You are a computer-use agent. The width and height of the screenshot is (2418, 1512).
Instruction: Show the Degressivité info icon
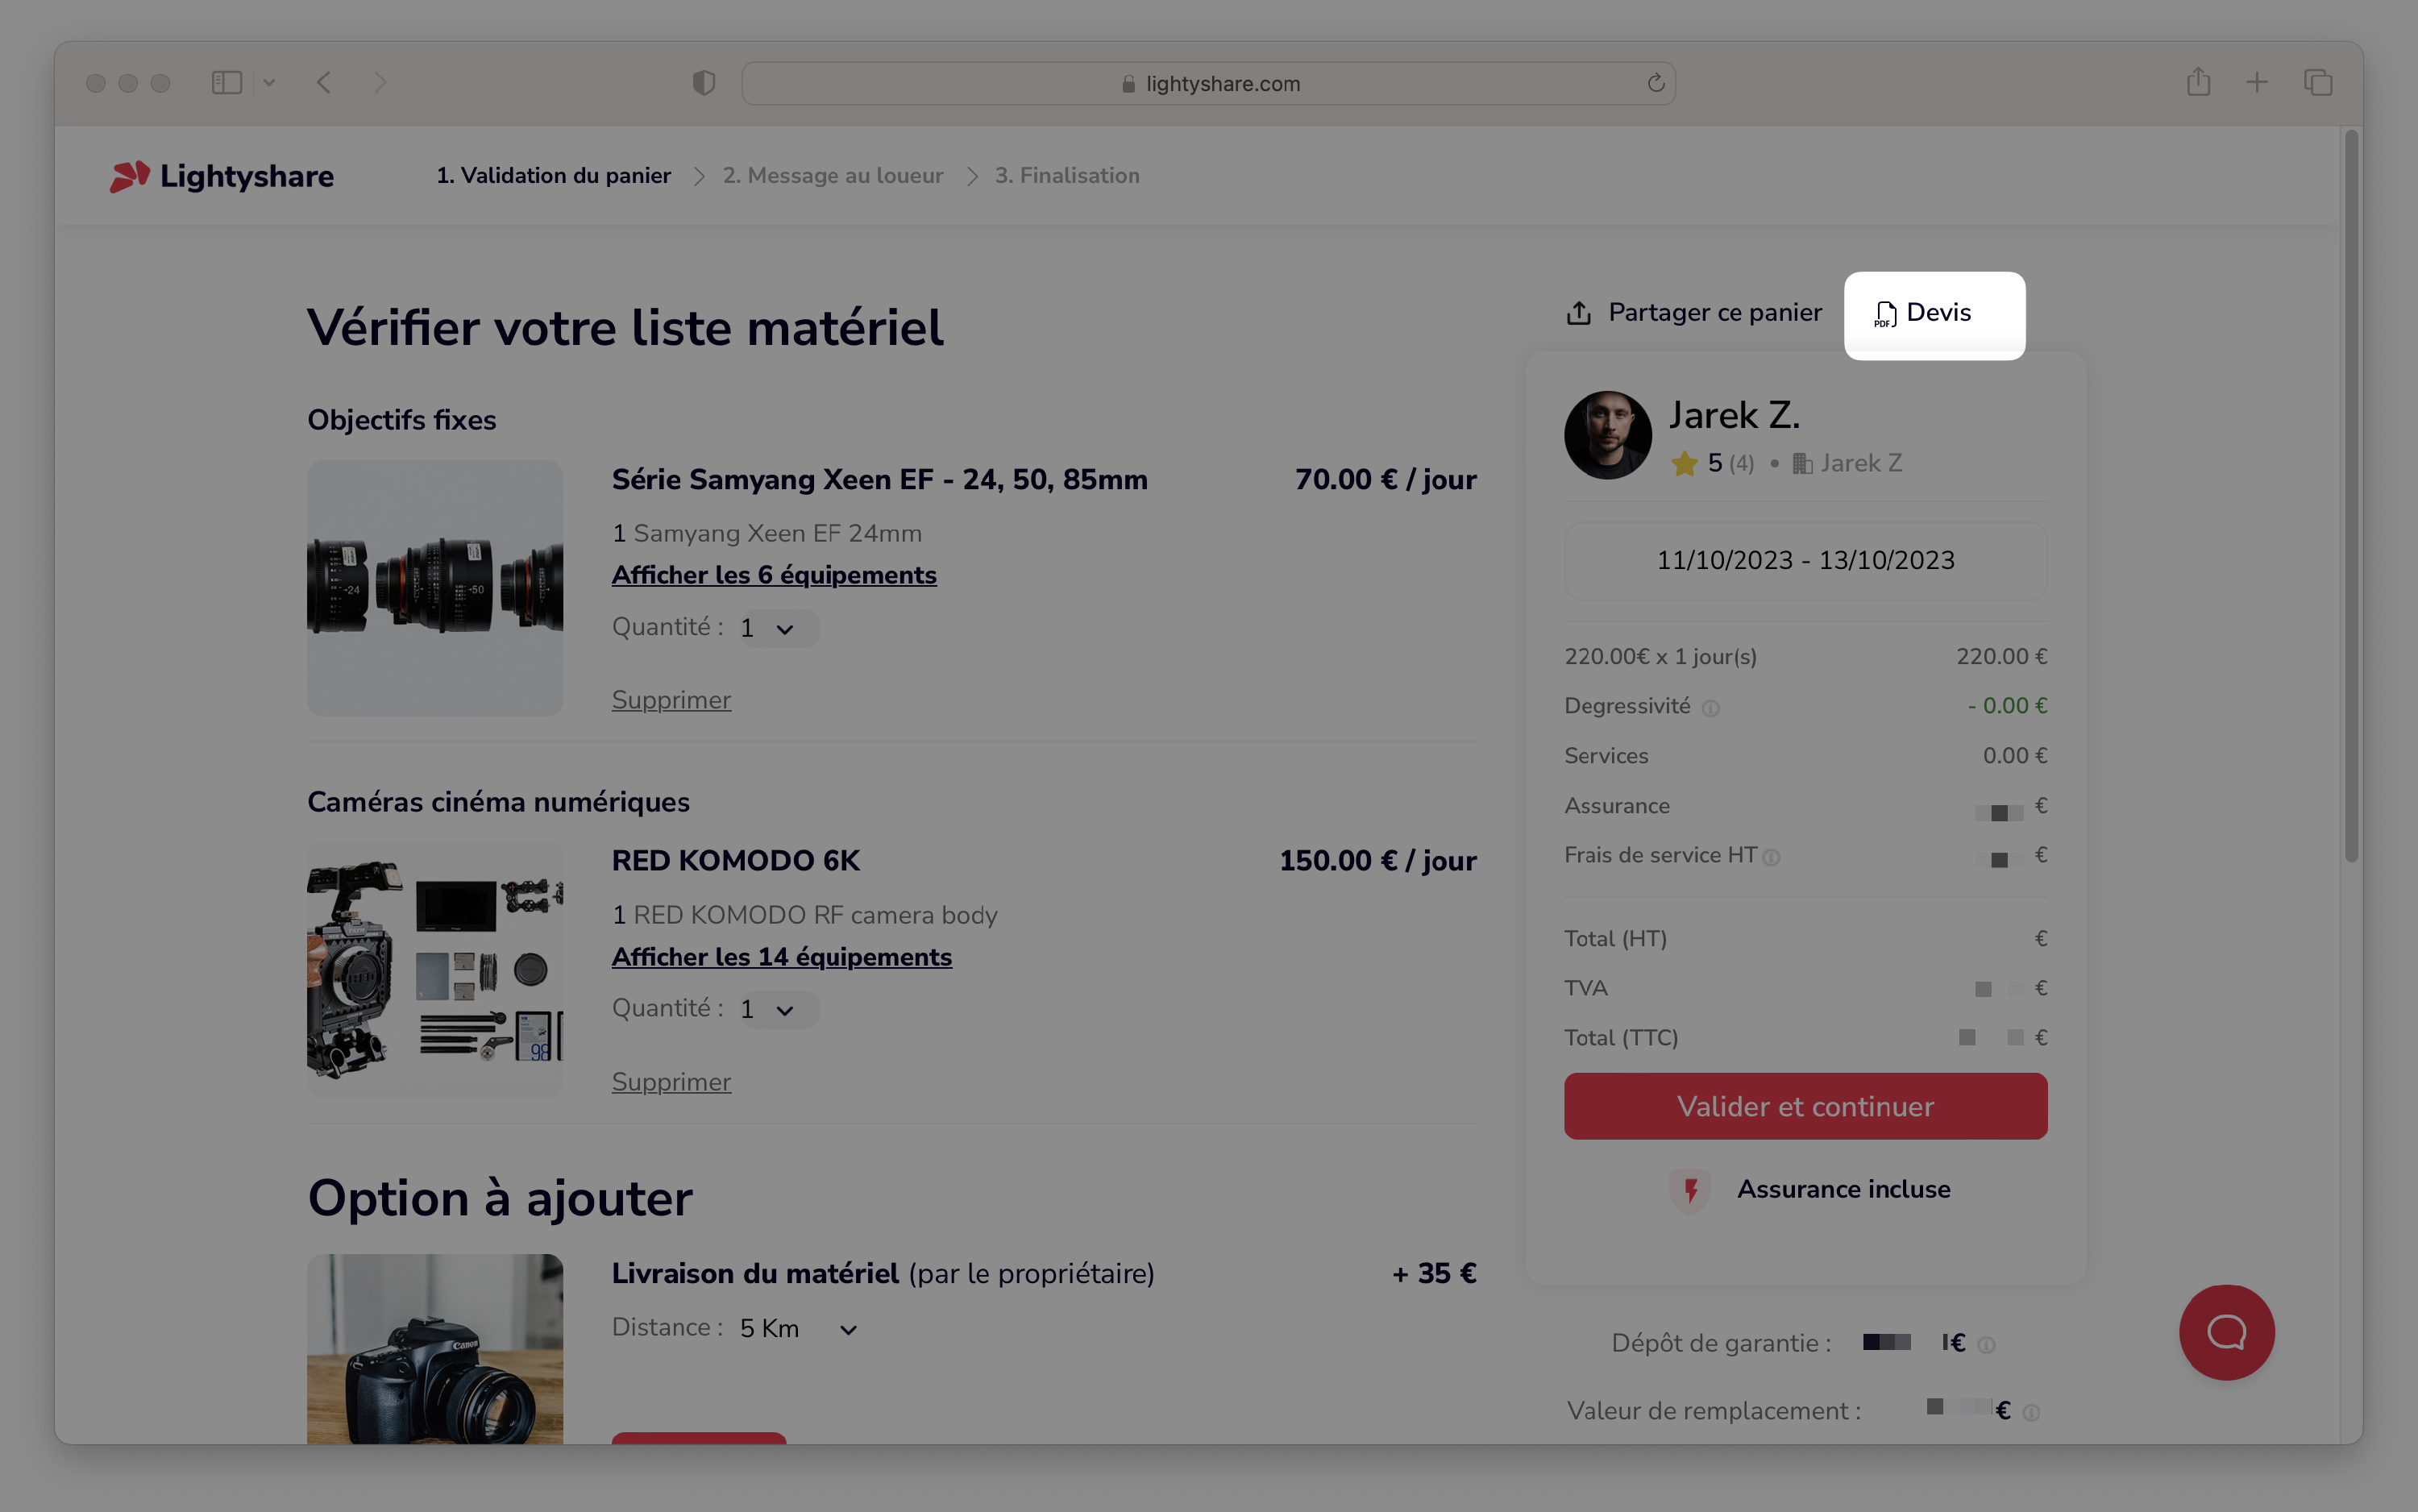point(1711,709)
